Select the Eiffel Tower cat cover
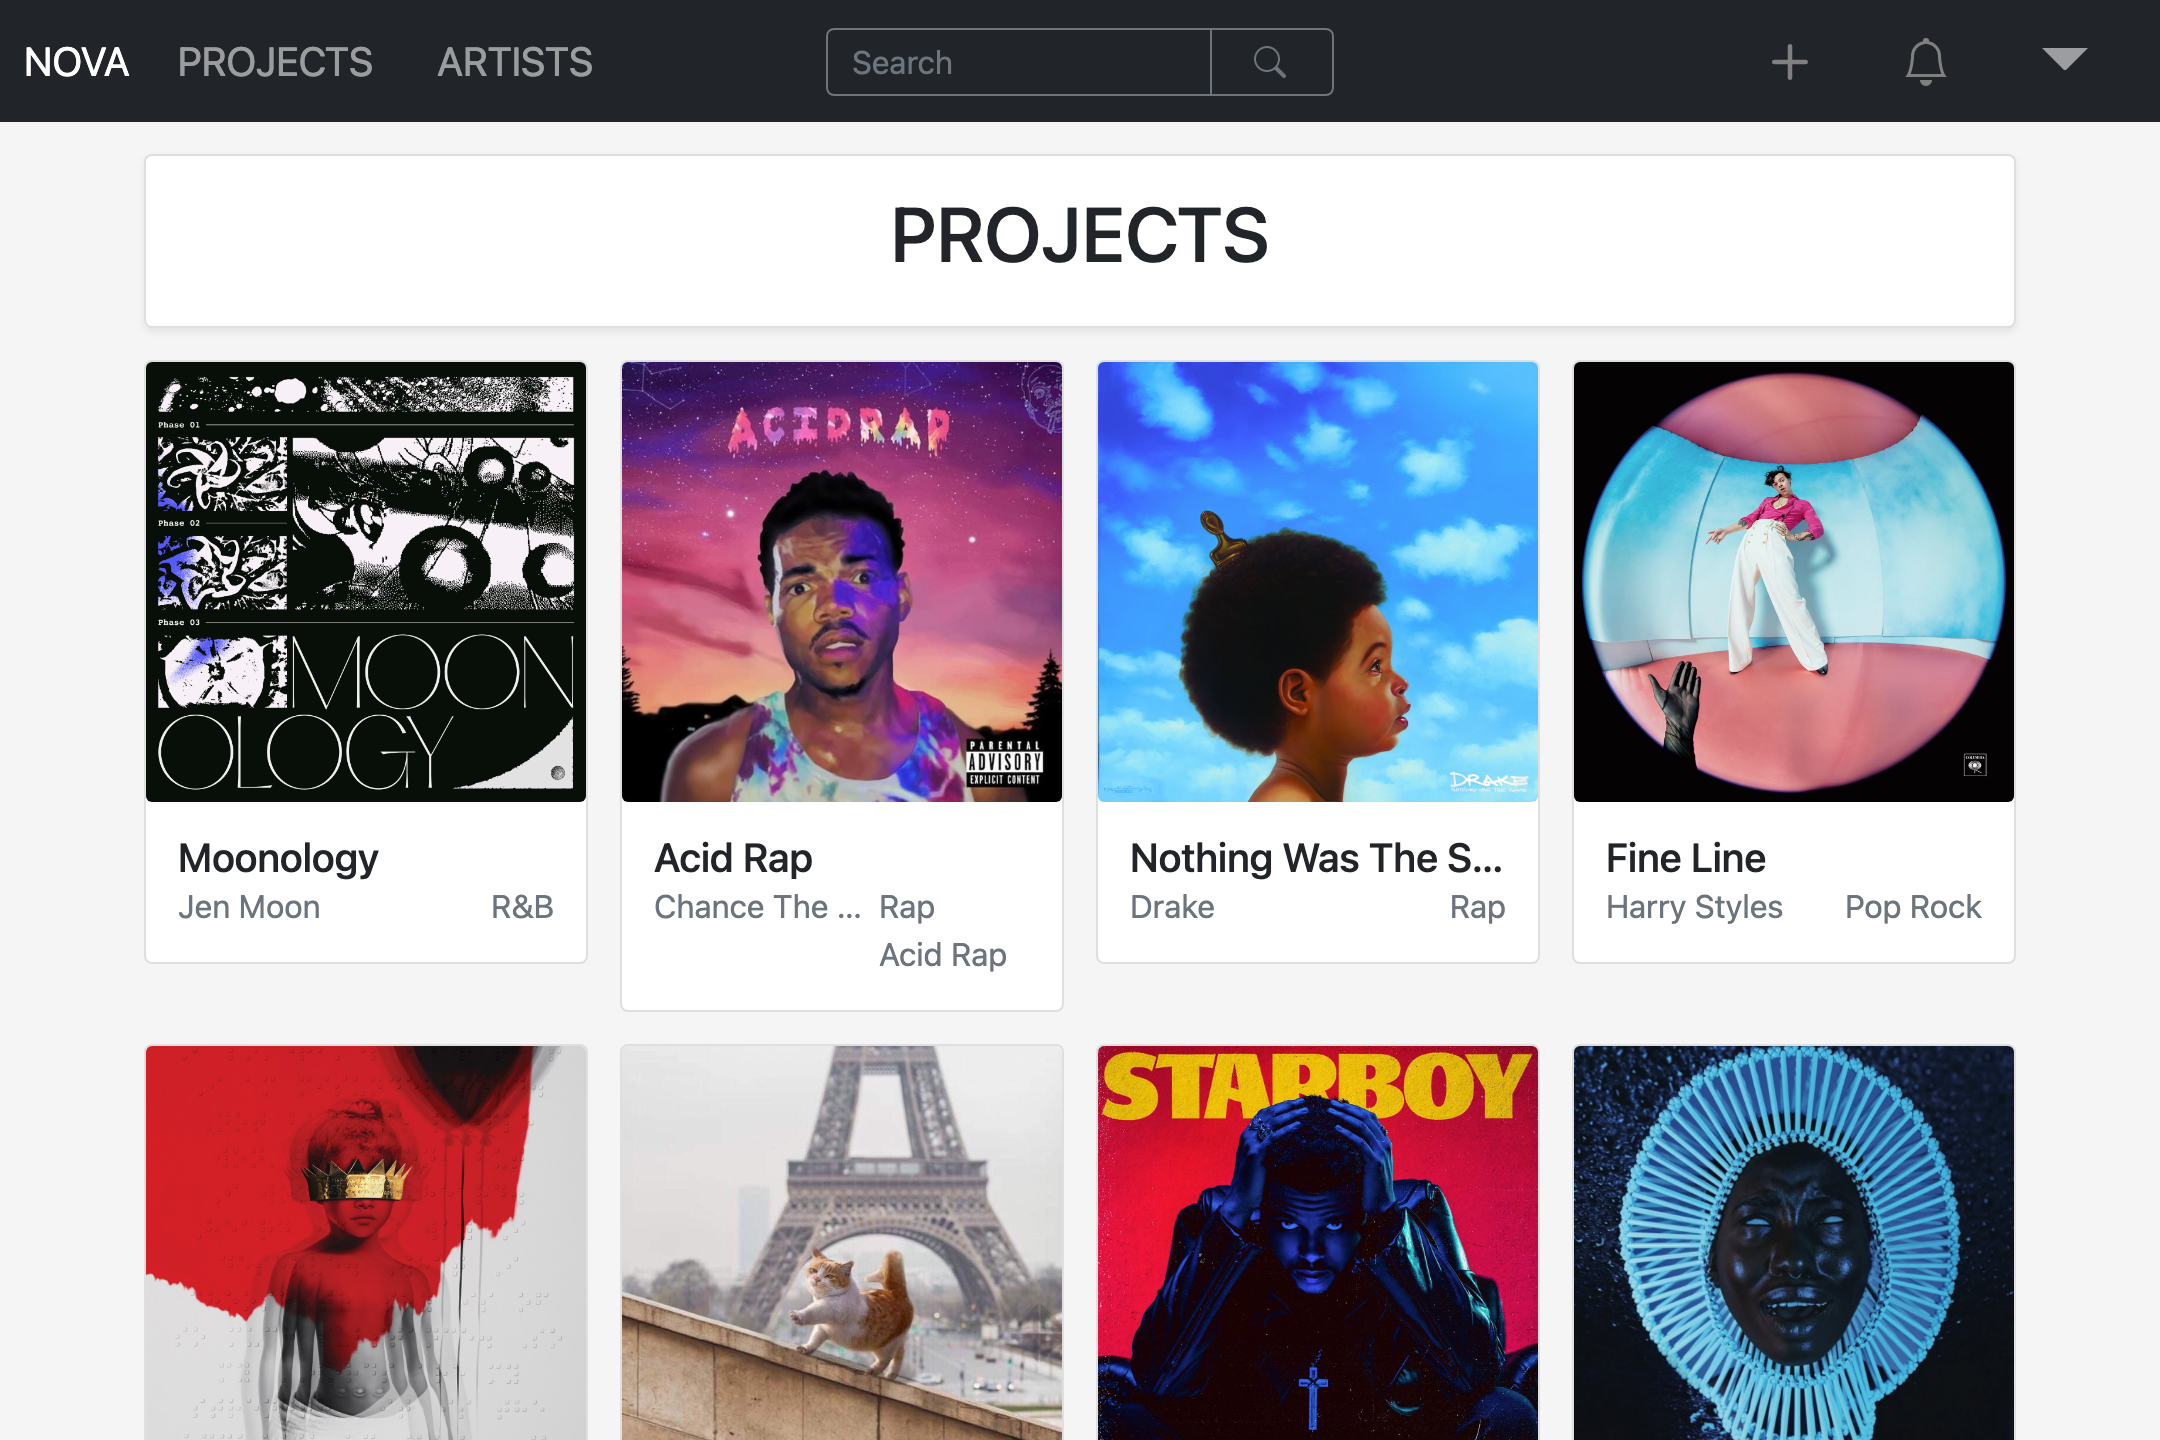Screen dimensions: 2160x1440 pos(842,1243)
